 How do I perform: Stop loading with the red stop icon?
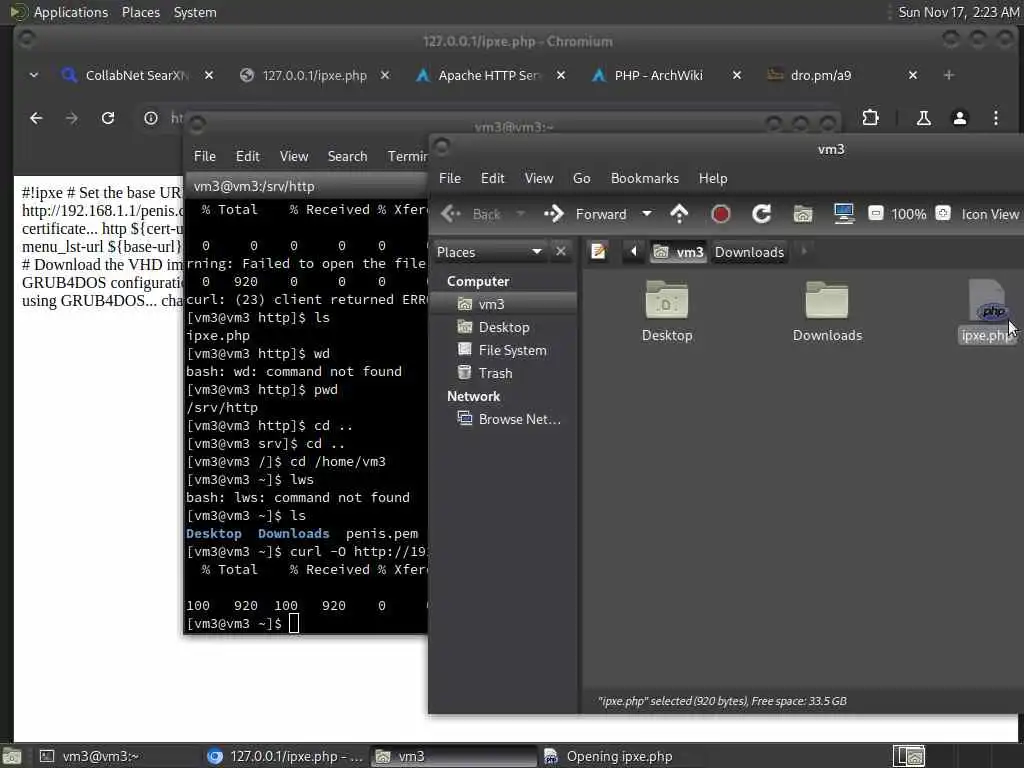720,214
